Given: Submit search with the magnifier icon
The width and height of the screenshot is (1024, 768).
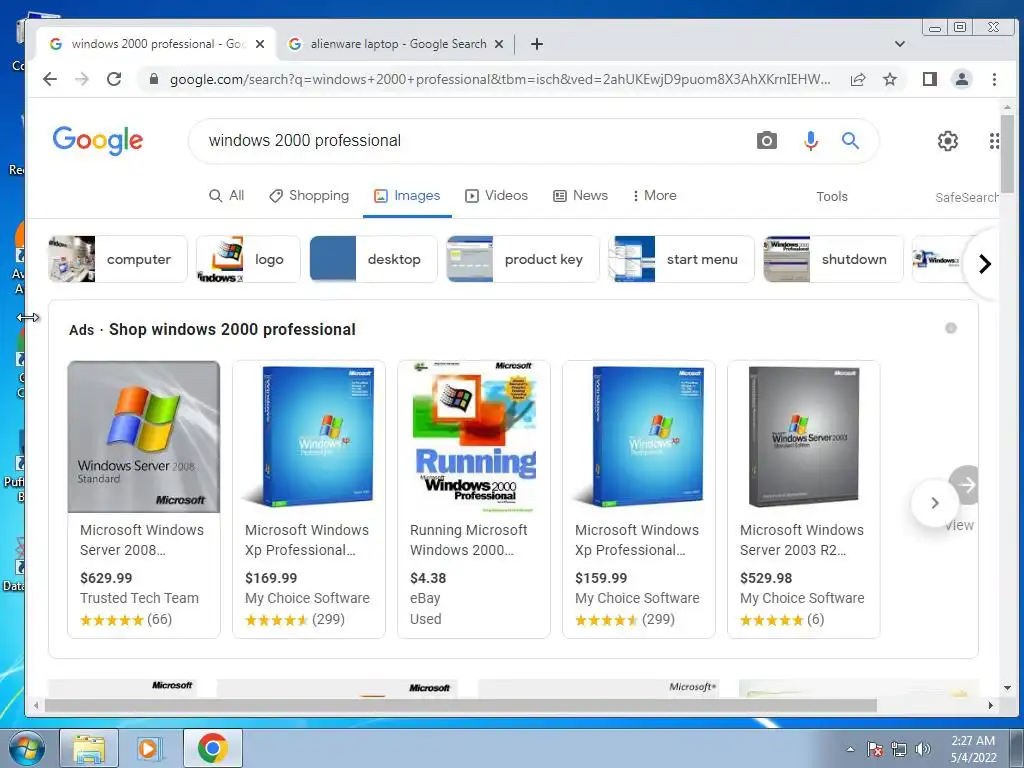Looking at the screenshot, I should pyautogui.click(x=850, y=140).
